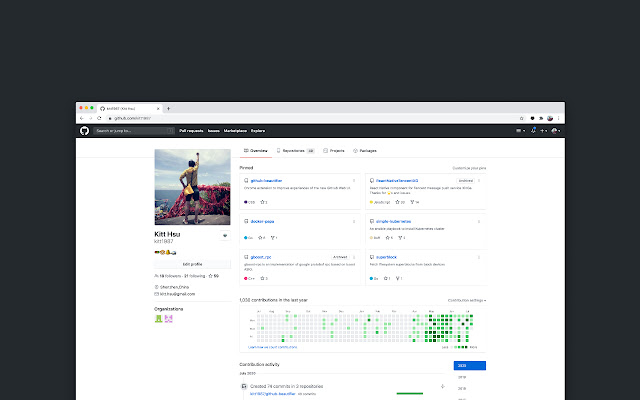Click the github-beautifier commits link in activity
The height and width of the screenshot is (400, 640).
pos(273,394)
